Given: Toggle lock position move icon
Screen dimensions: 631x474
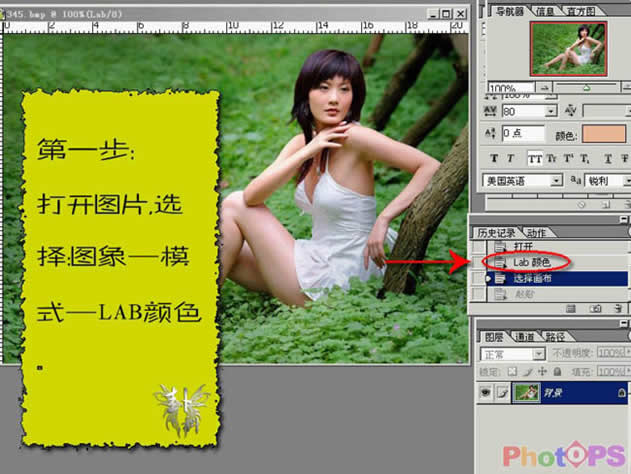Looking at the screenshot, I should 542,371.
